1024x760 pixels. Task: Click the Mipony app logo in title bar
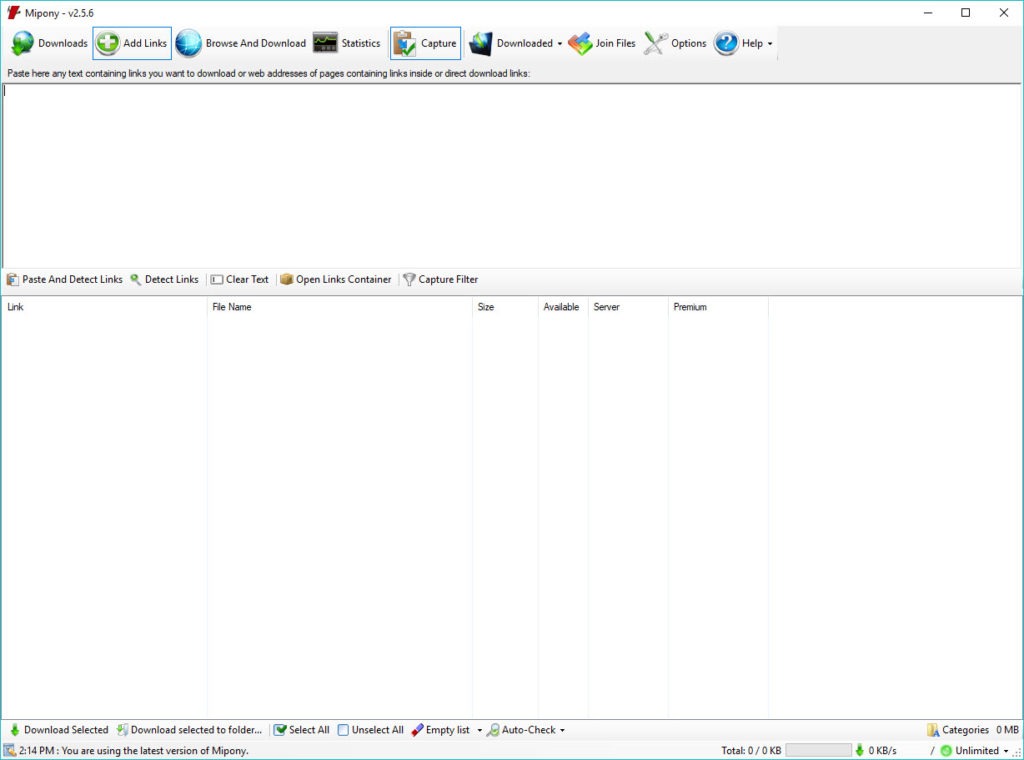coord(13,12)
